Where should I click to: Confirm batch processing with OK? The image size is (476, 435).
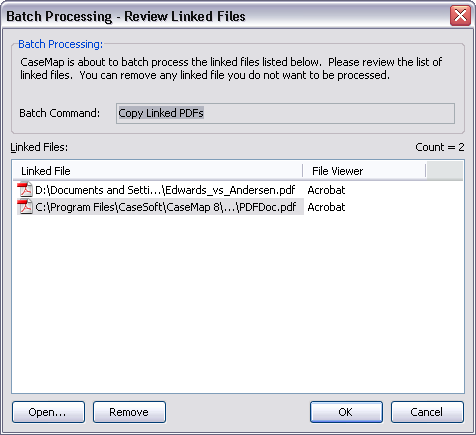tap(346, 412)
